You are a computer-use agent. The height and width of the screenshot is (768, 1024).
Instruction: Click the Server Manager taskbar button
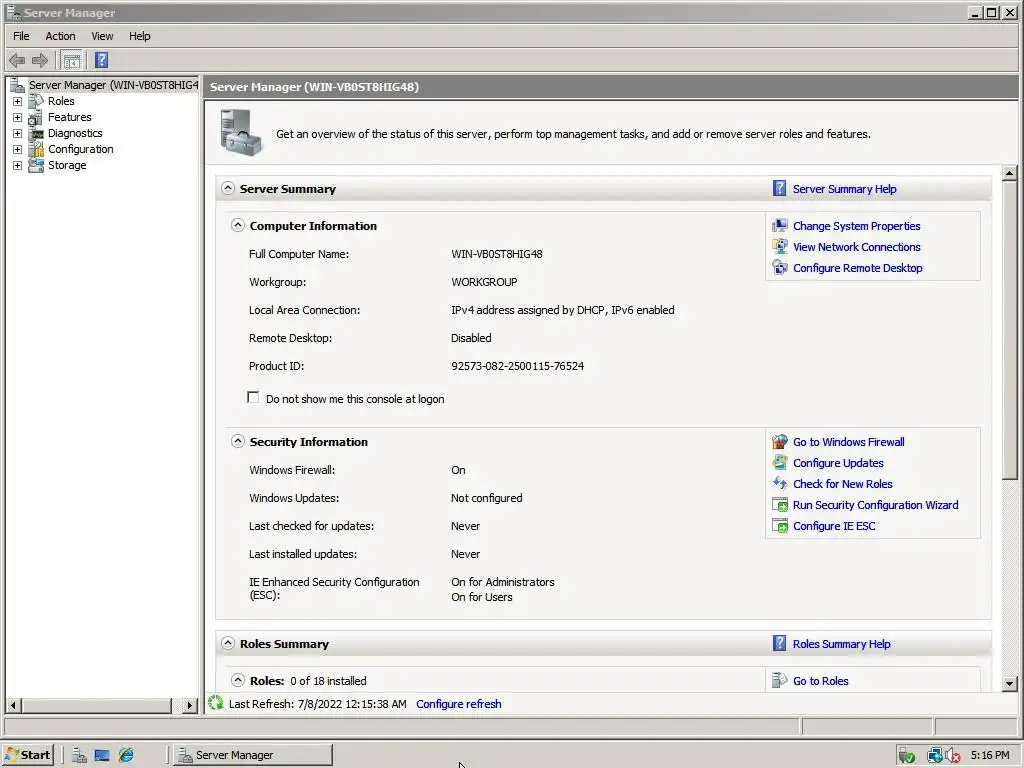click(253, 755)
